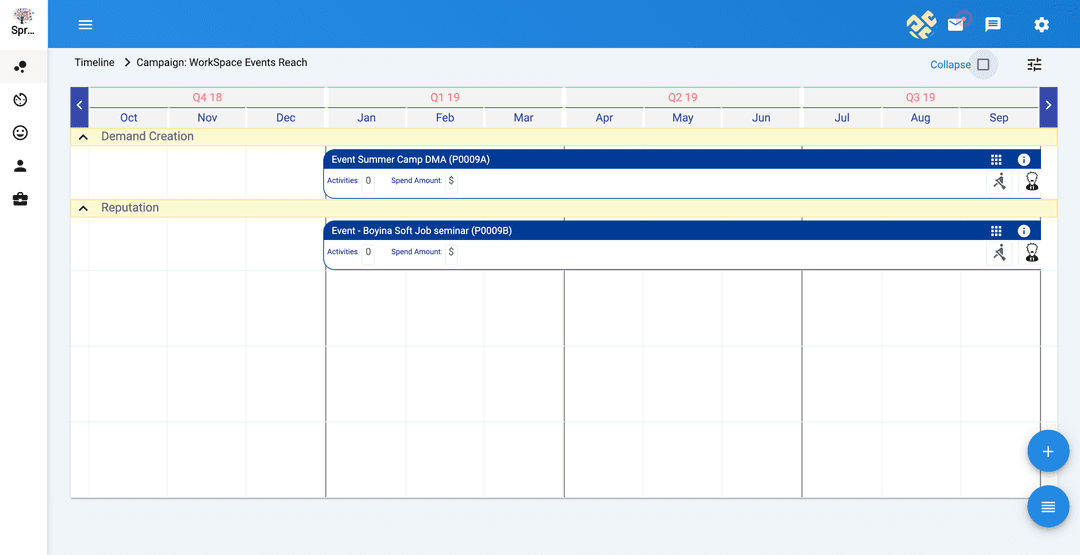
Task: Click Activities count on Summer Camp DMA
Action: click(368, 181)
